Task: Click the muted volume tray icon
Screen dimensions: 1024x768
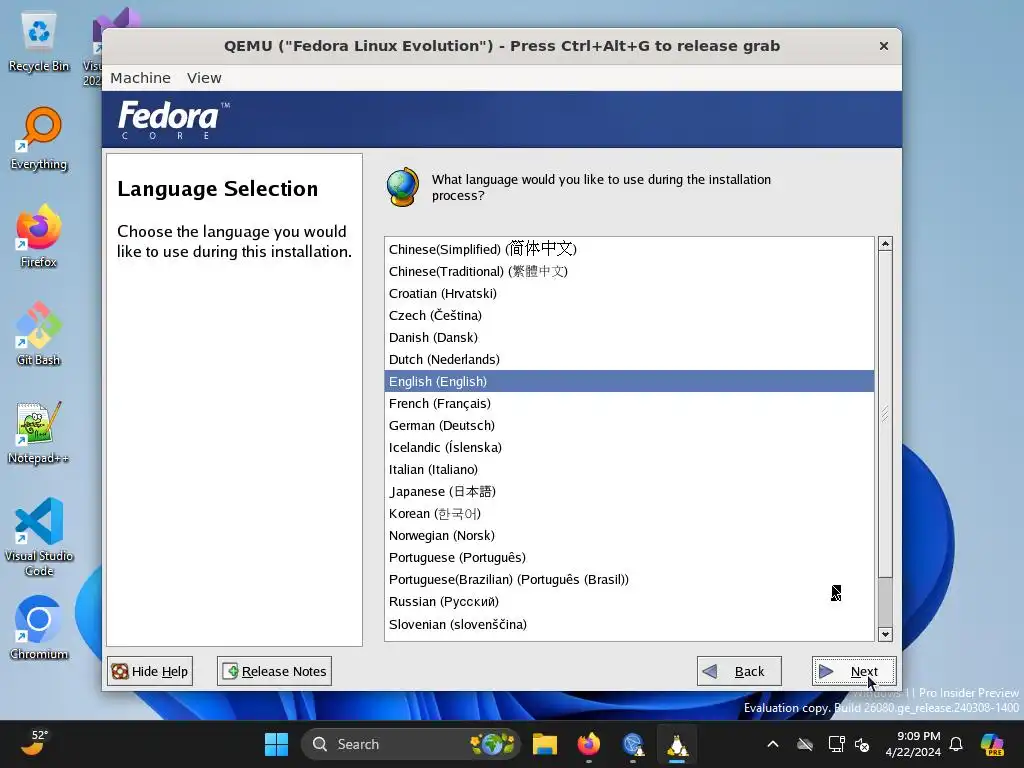Action: [x=862, y=744]
